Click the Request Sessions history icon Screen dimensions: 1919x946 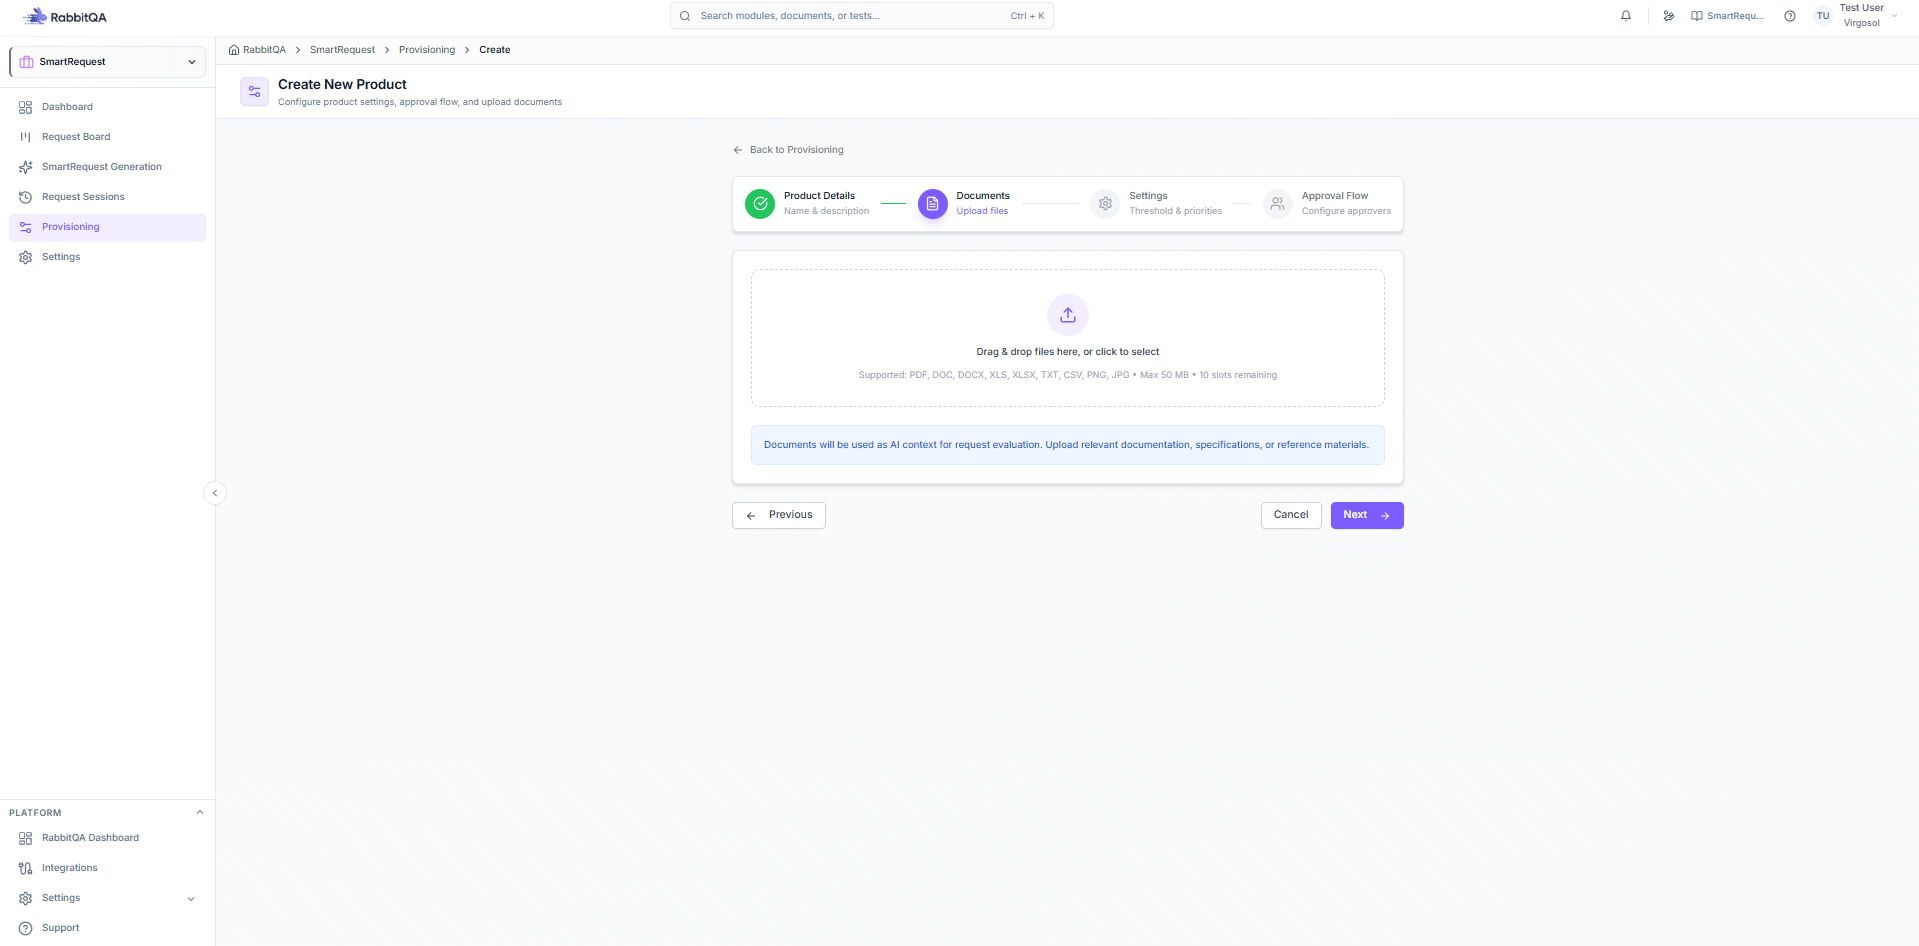26,197
